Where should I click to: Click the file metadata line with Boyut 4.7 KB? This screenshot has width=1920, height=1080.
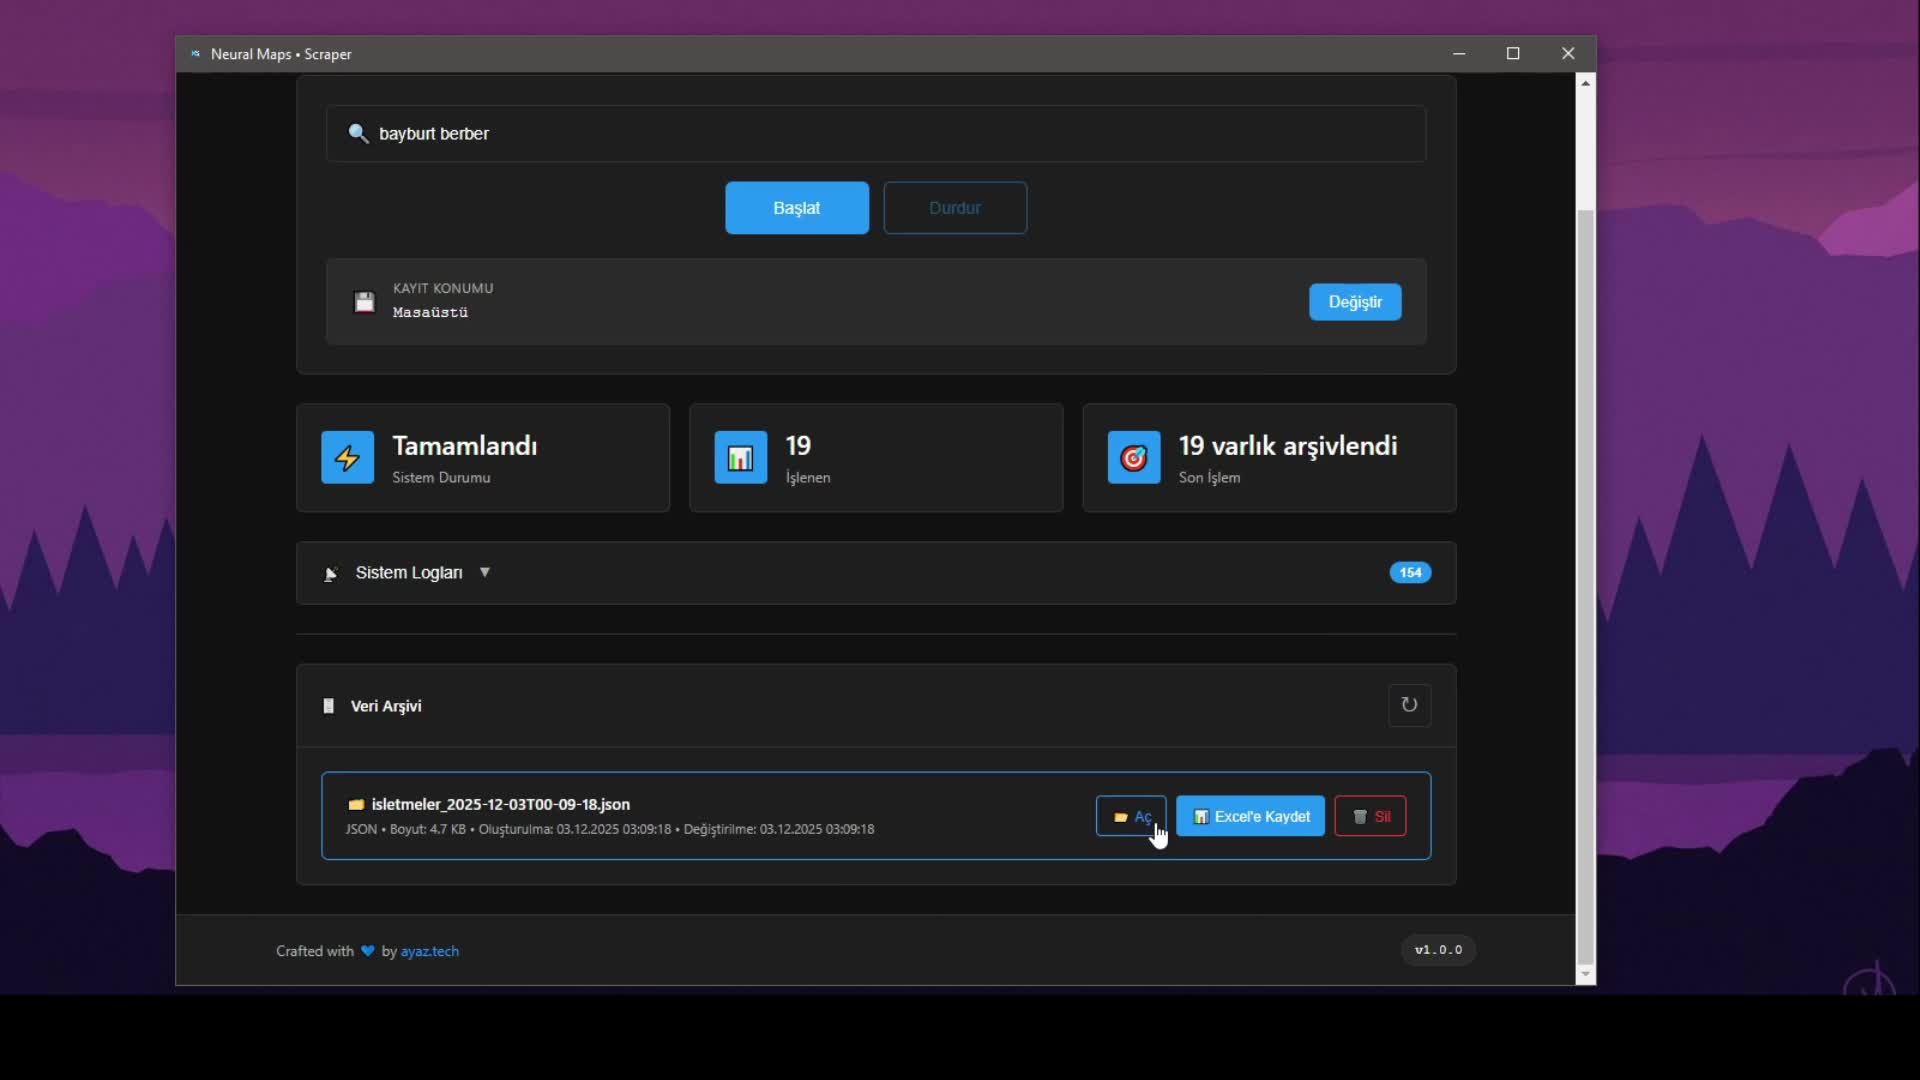pos(610,829)
